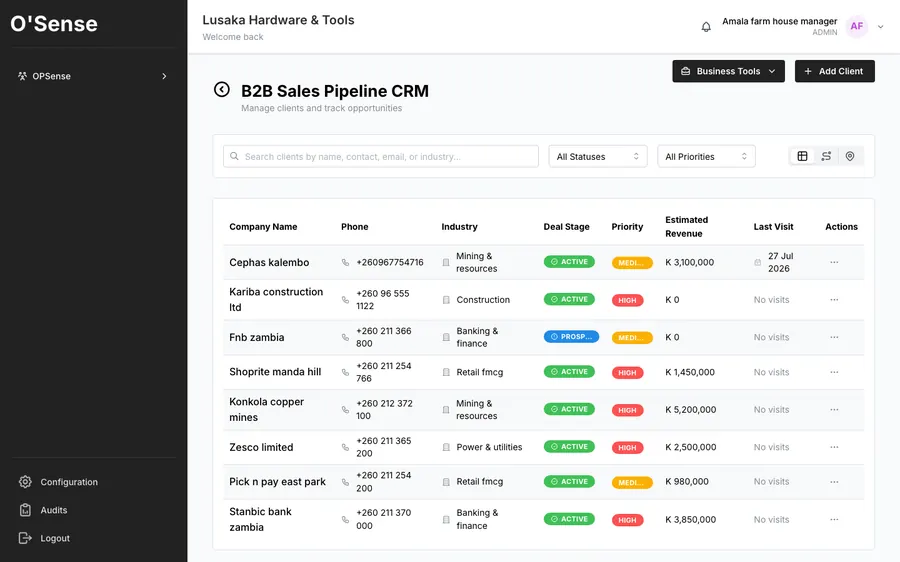Click the client search input field

[x=381, y=156]
